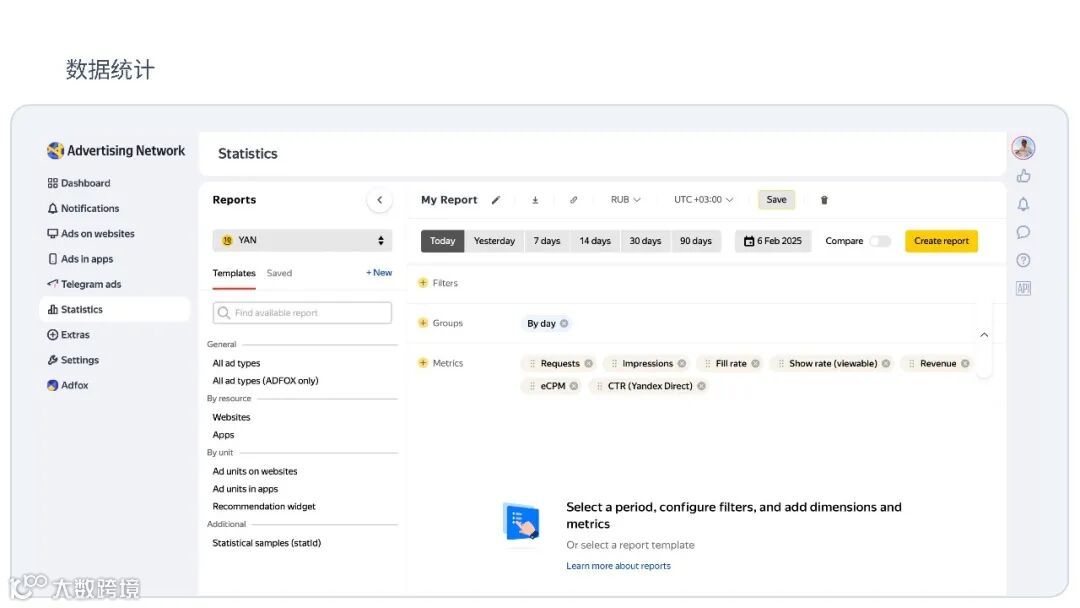This screenshot has height=608, width=1080.
Task: Open Adfox in sidebar
Action: tap(68, 386)
